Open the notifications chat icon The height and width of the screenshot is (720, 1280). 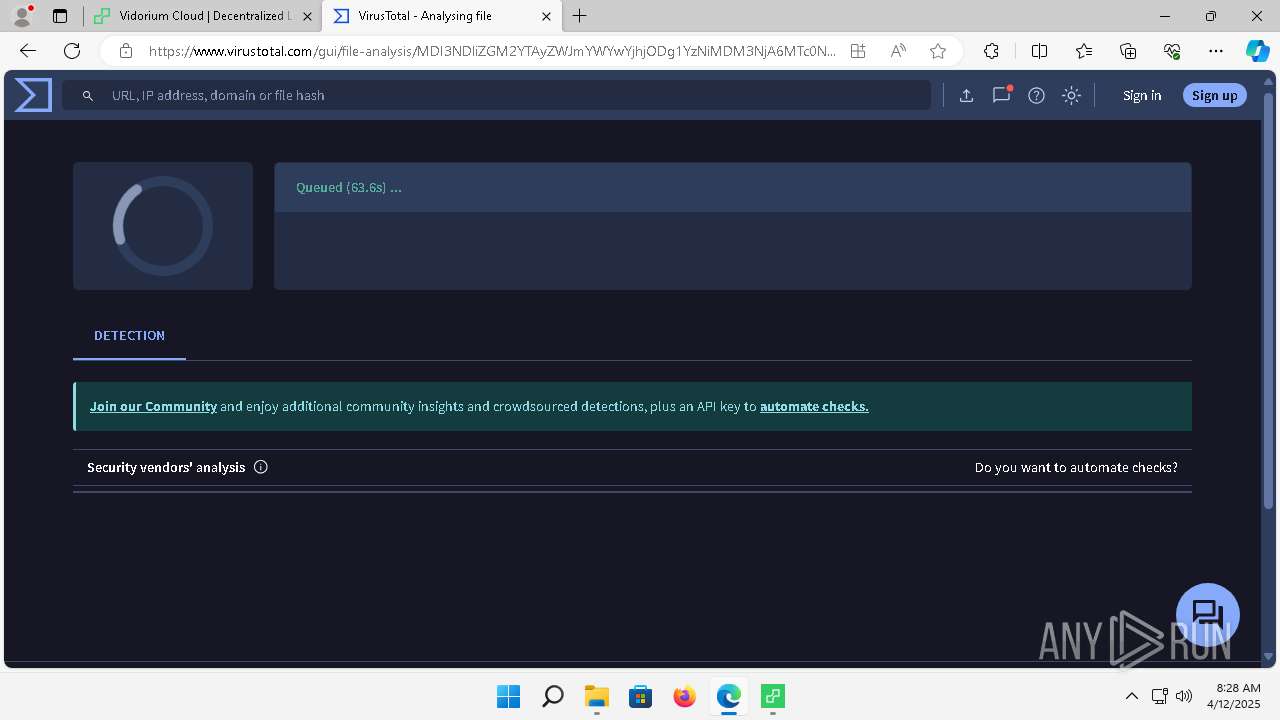point(1001,95)
